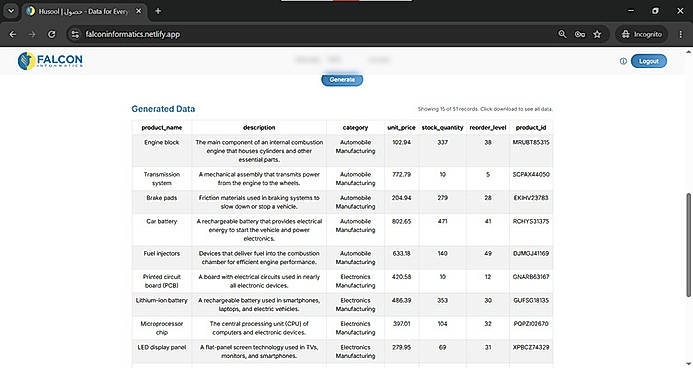The width and height of the screenshot is (693, 368).
Task: Click the Car battery description text
Action: (259, 230)
